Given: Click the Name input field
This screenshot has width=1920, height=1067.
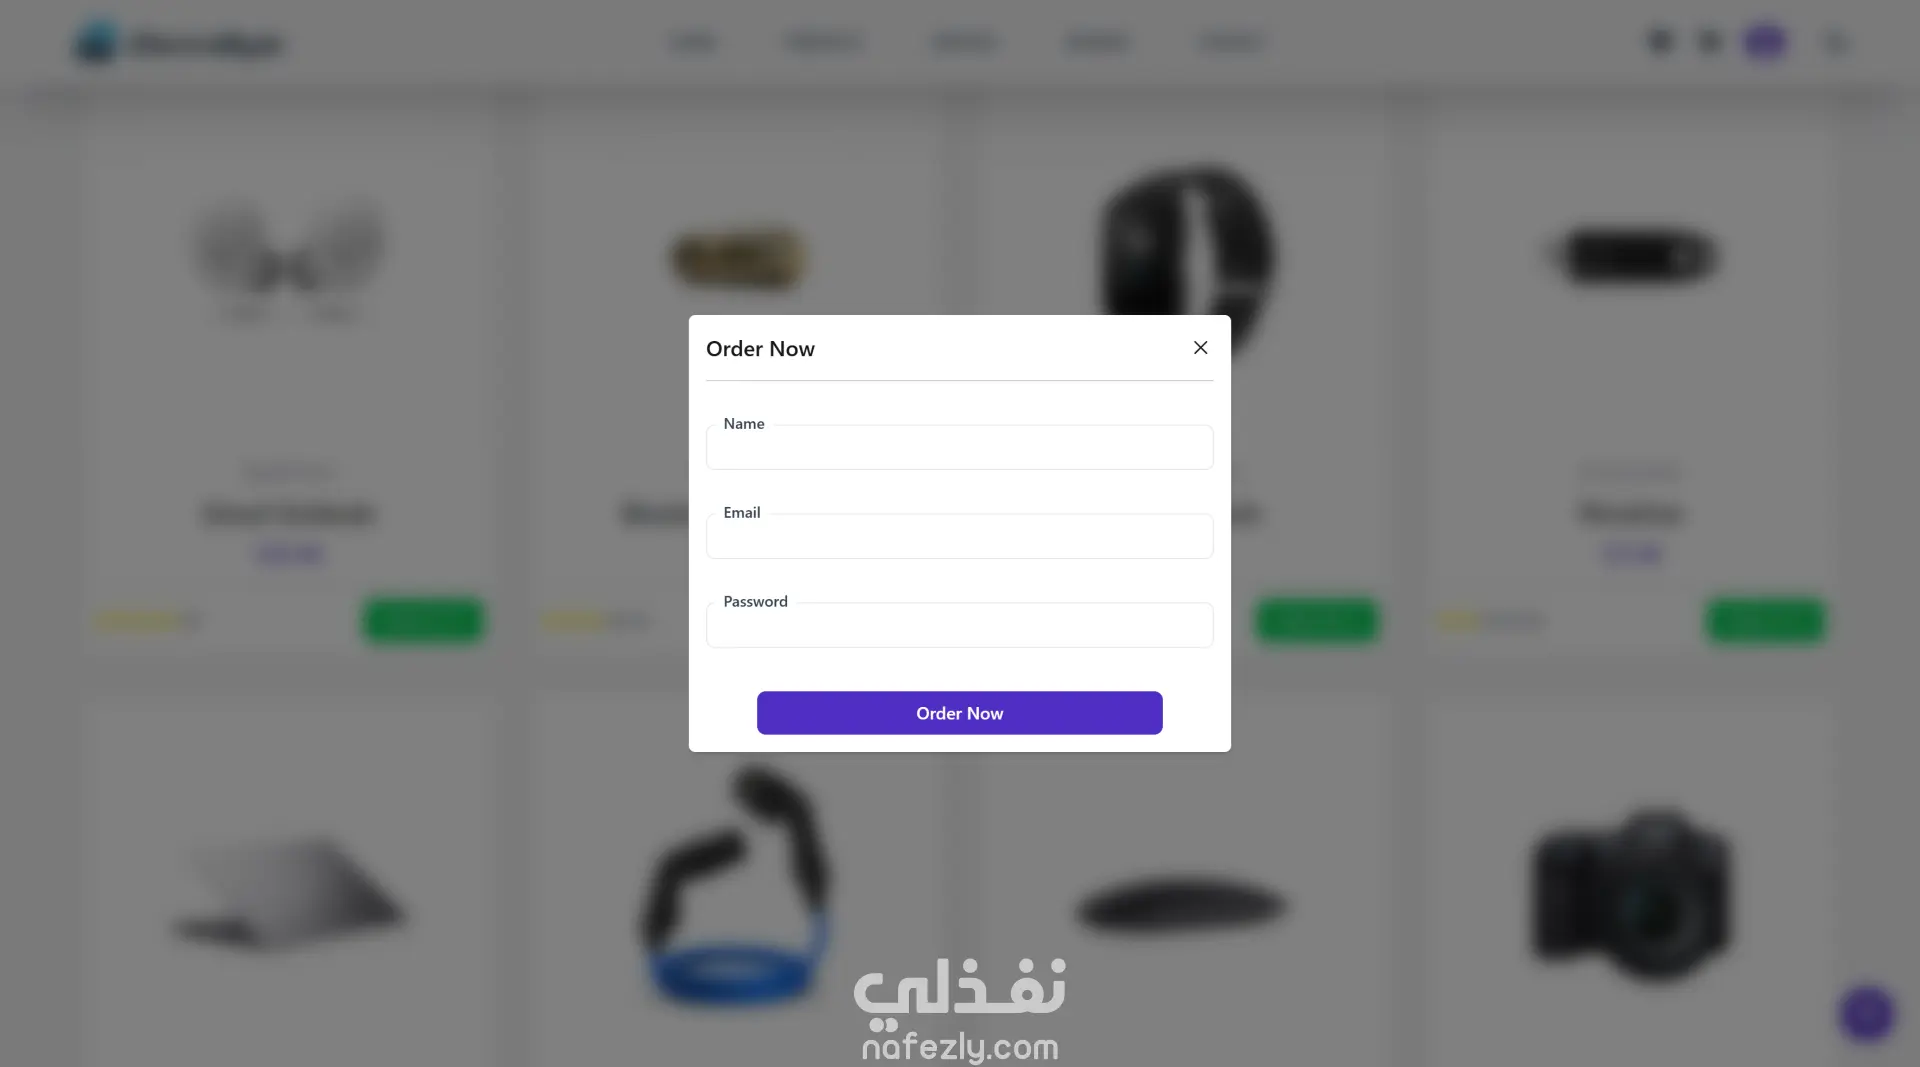Looking at the screenshot, I should tap(959, 447).
